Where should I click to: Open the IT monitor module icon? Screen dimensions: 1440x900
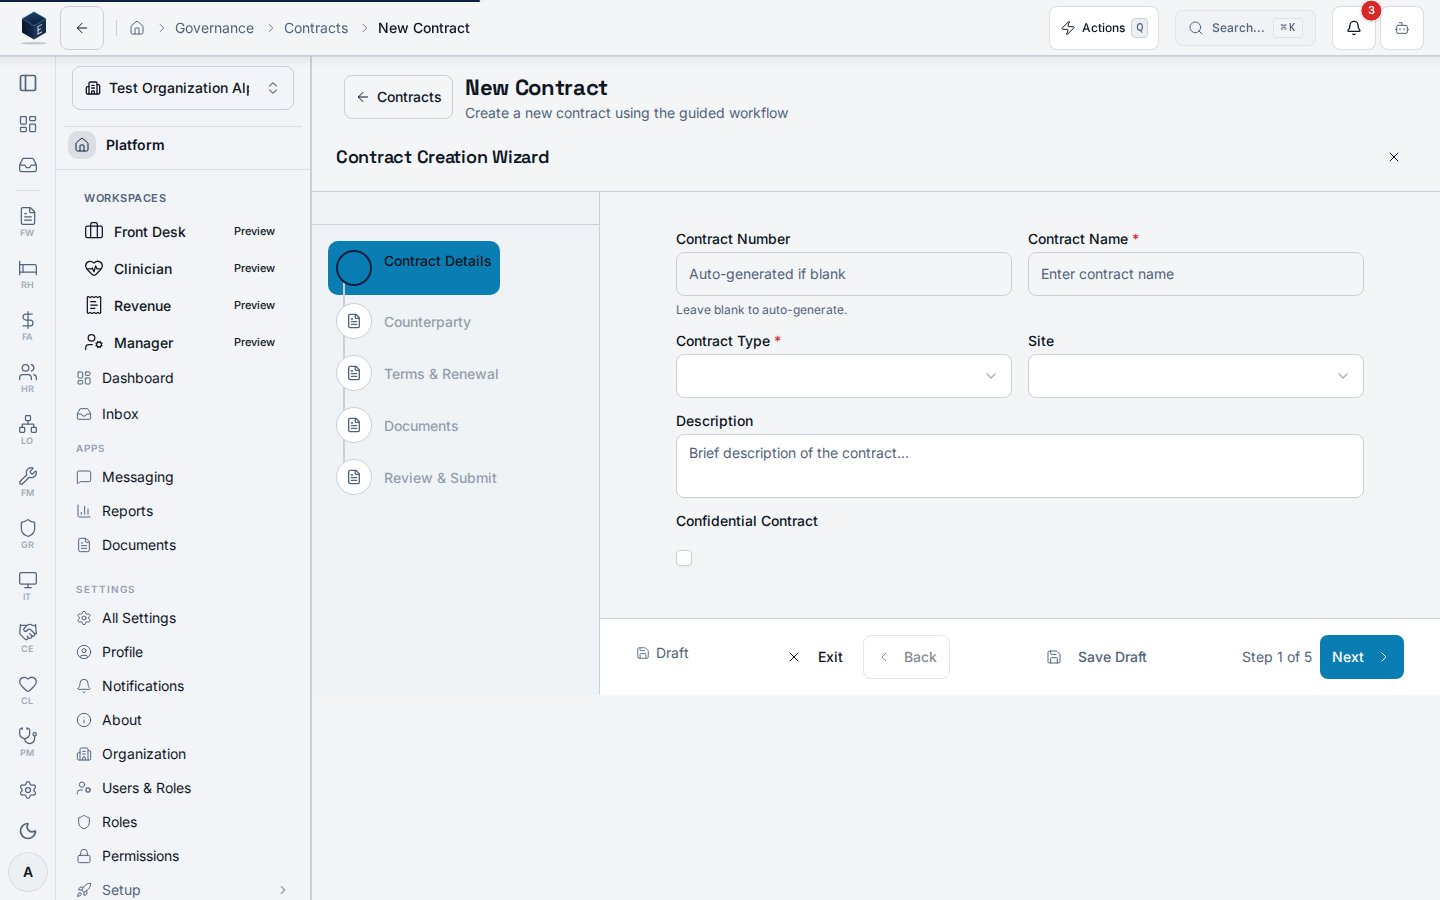[28, 585]
